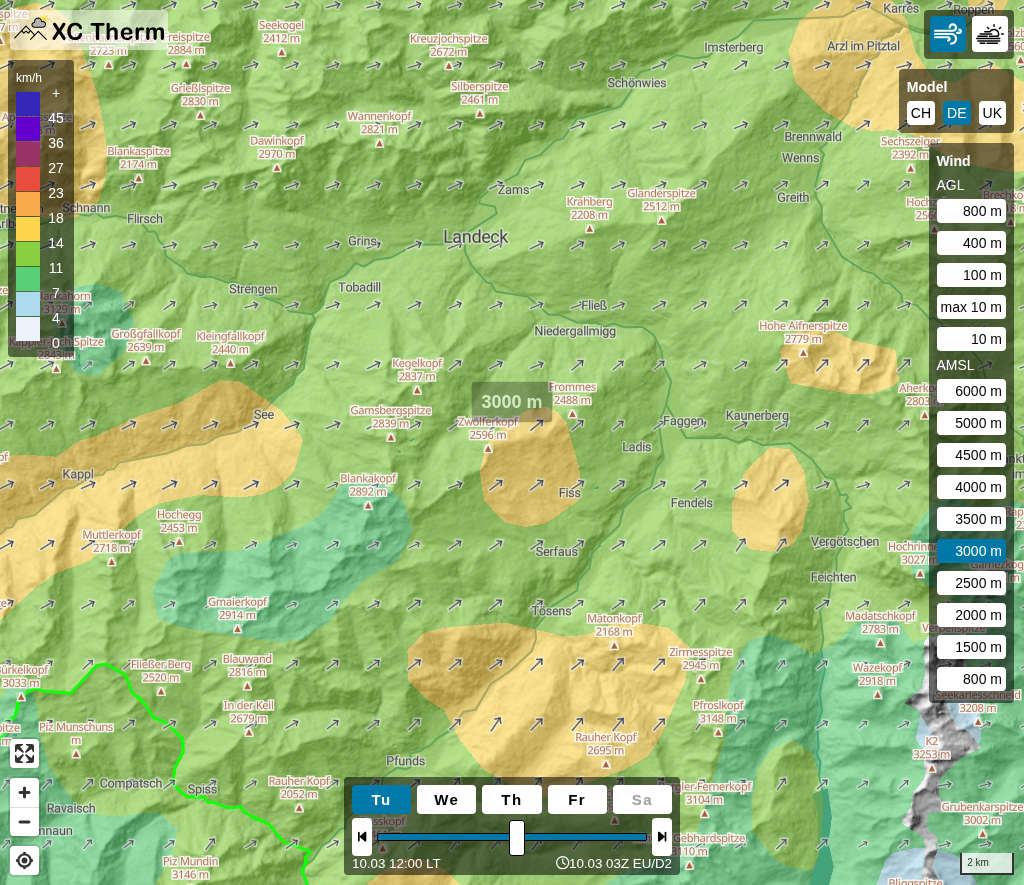Click the XC Therm logo

click(x=89, y=30)
